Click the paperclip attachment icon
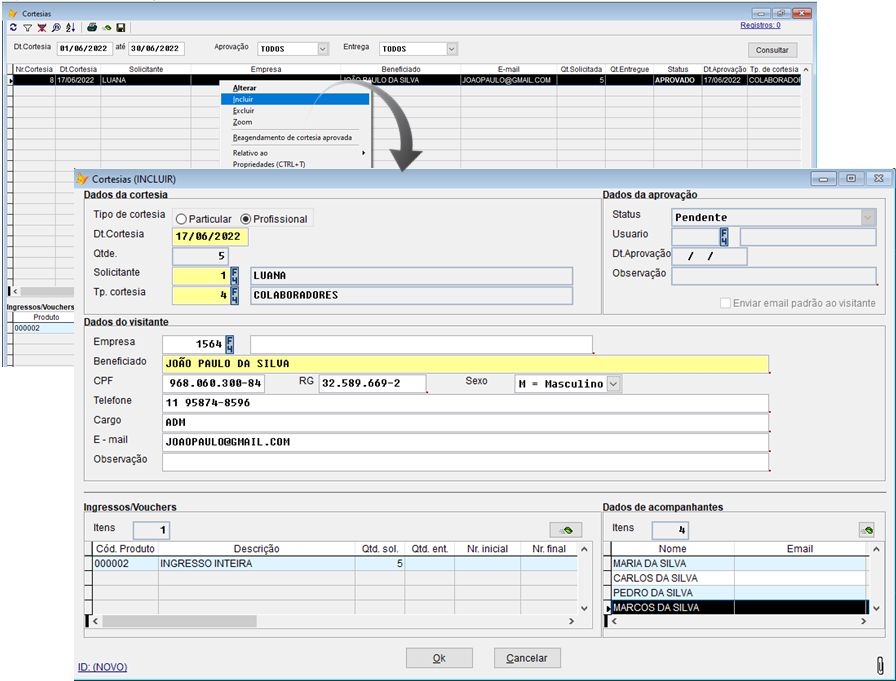This screenshot has width=896, height=681. point(878,664)
